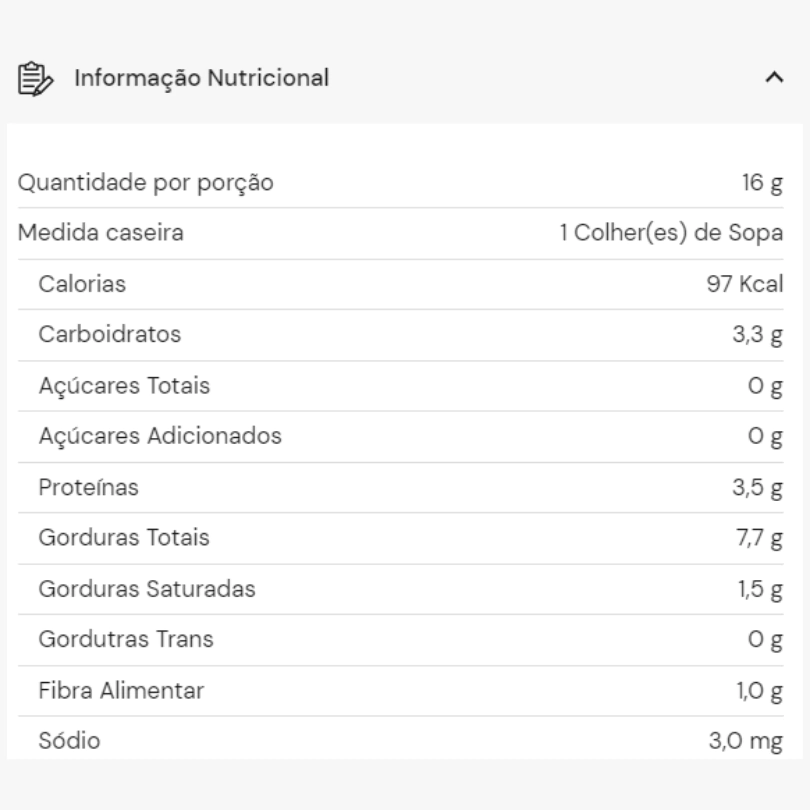Click the 1 Colher(es) de Sopa value
Image resolution: width=810 pixels, height=810 pixels.
(x=672, y=233)
